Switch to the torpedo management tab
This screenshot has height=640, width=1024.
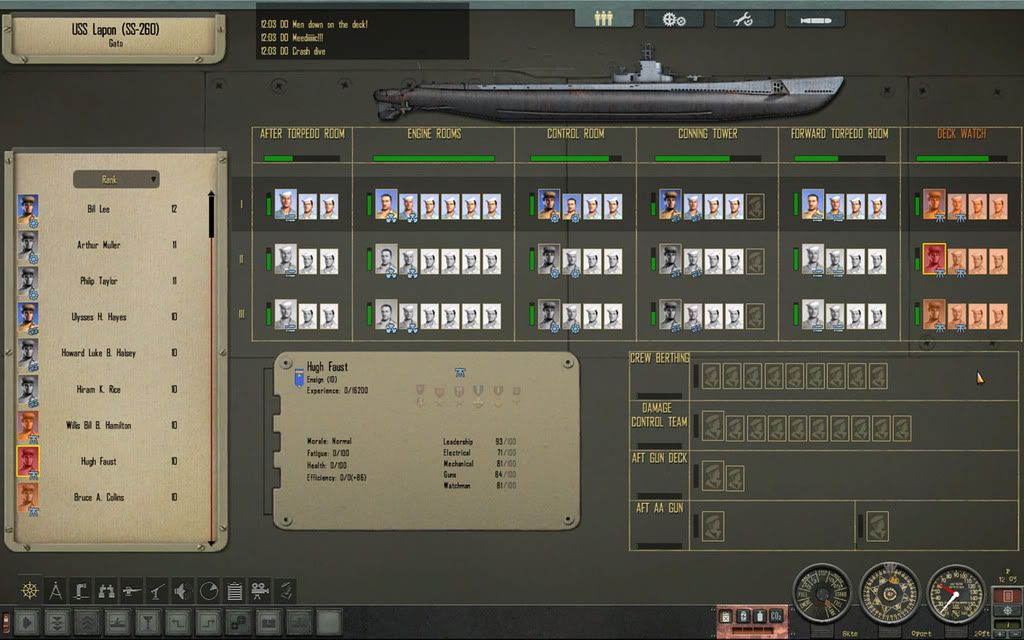point(815,19)
